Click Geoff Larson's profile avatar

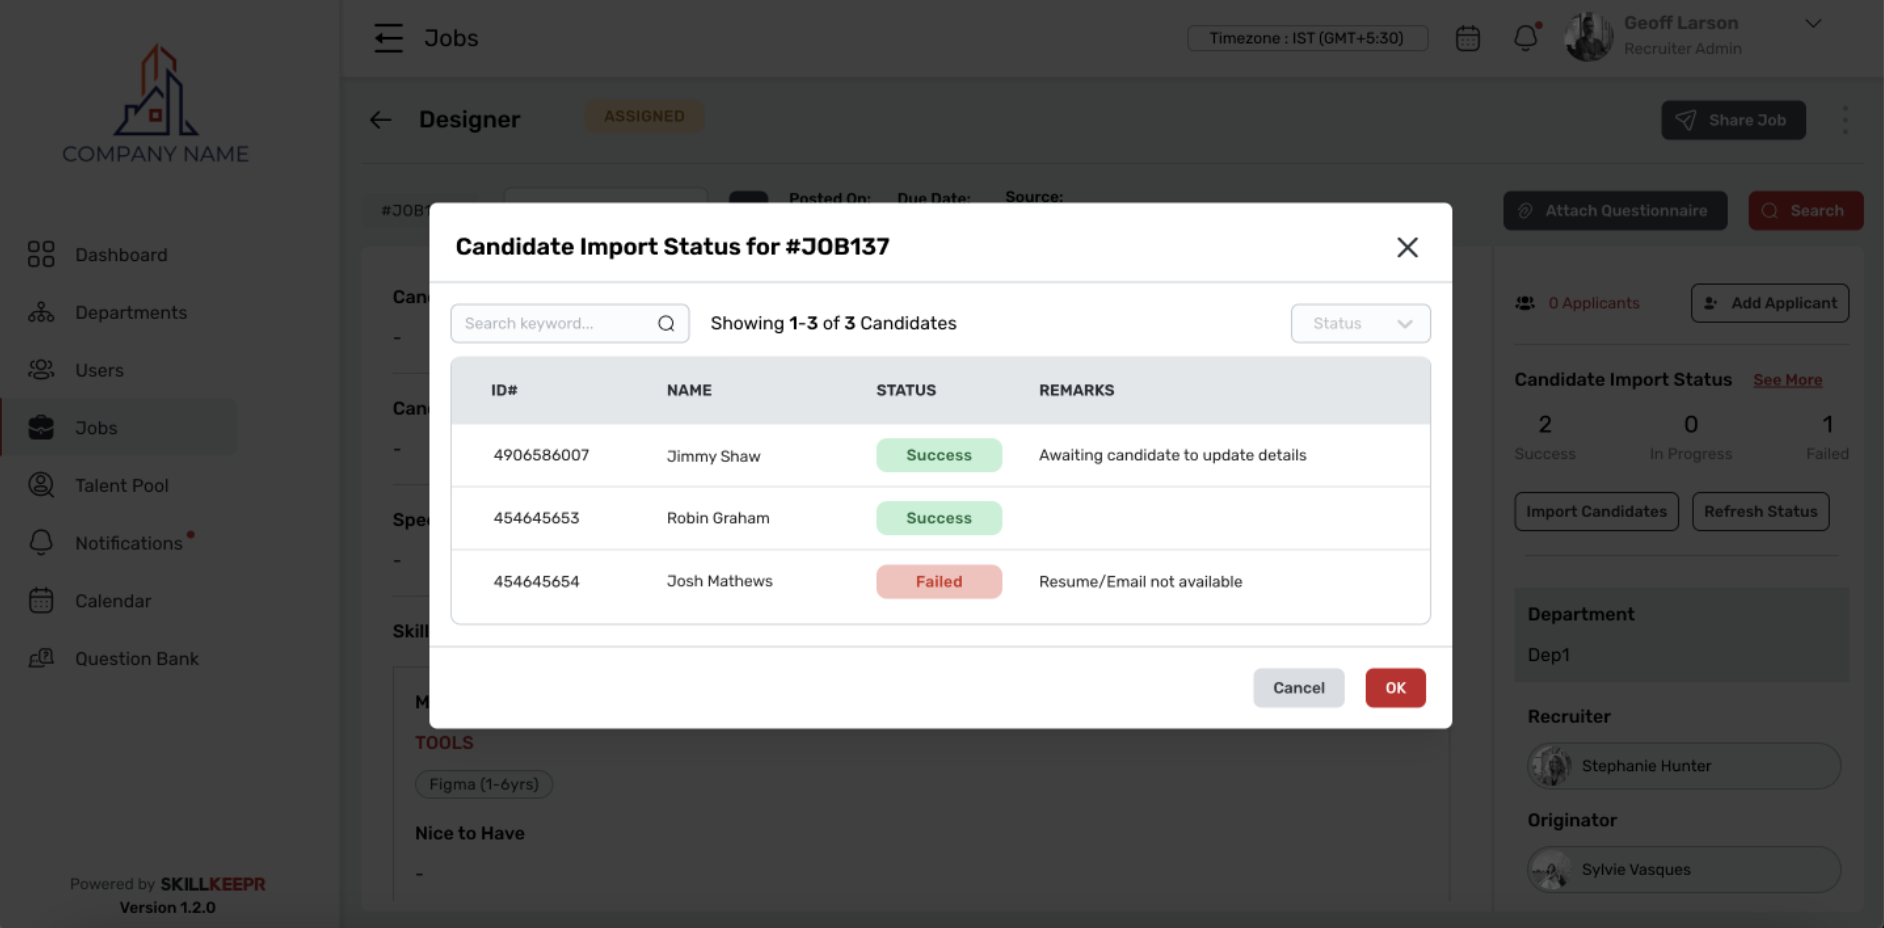pyautogui.click(x=1588, y=37)
